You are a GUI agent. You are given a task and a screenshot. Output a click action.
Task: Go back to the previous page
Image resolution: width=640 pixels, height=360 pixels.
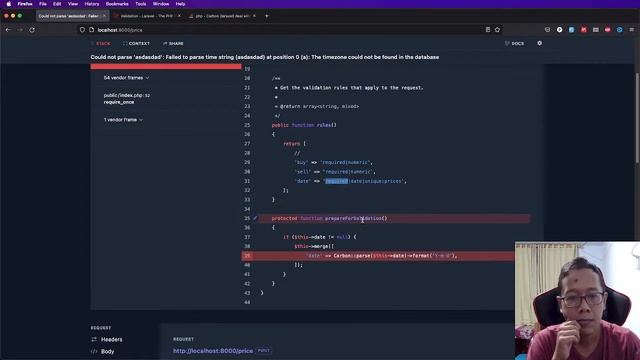coord(8,30)
